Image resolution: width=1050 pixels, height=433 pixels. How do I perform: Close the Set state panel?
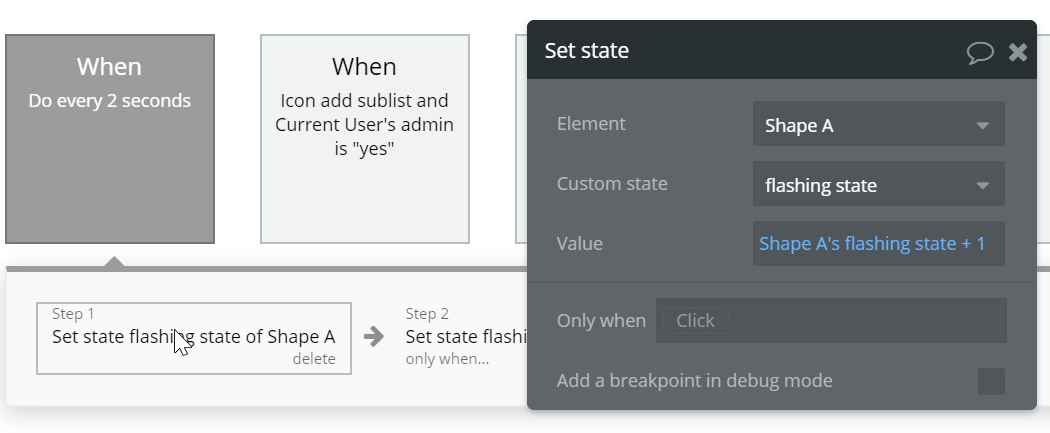pos(1018,52)
